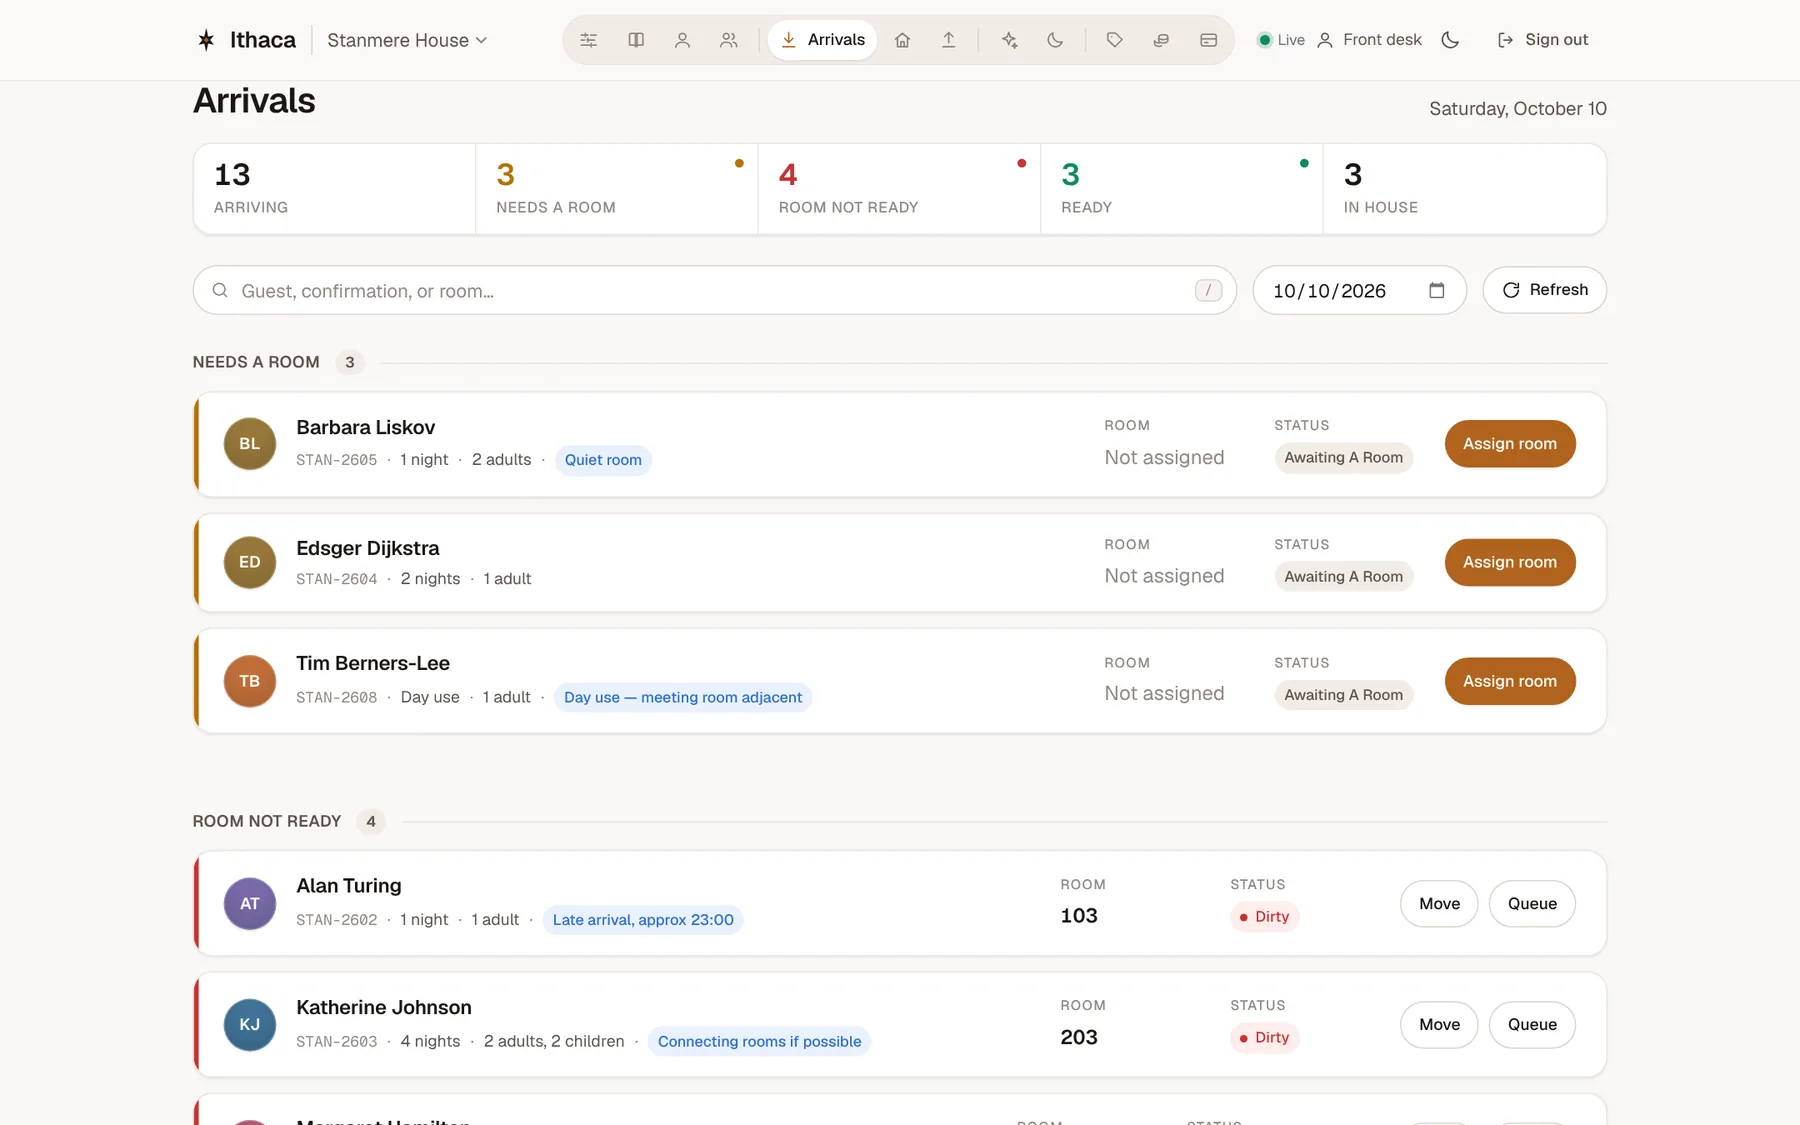Assign room for Barbara Liskov
This screenshot has height=1125, width=1800.
[1510, 444]
